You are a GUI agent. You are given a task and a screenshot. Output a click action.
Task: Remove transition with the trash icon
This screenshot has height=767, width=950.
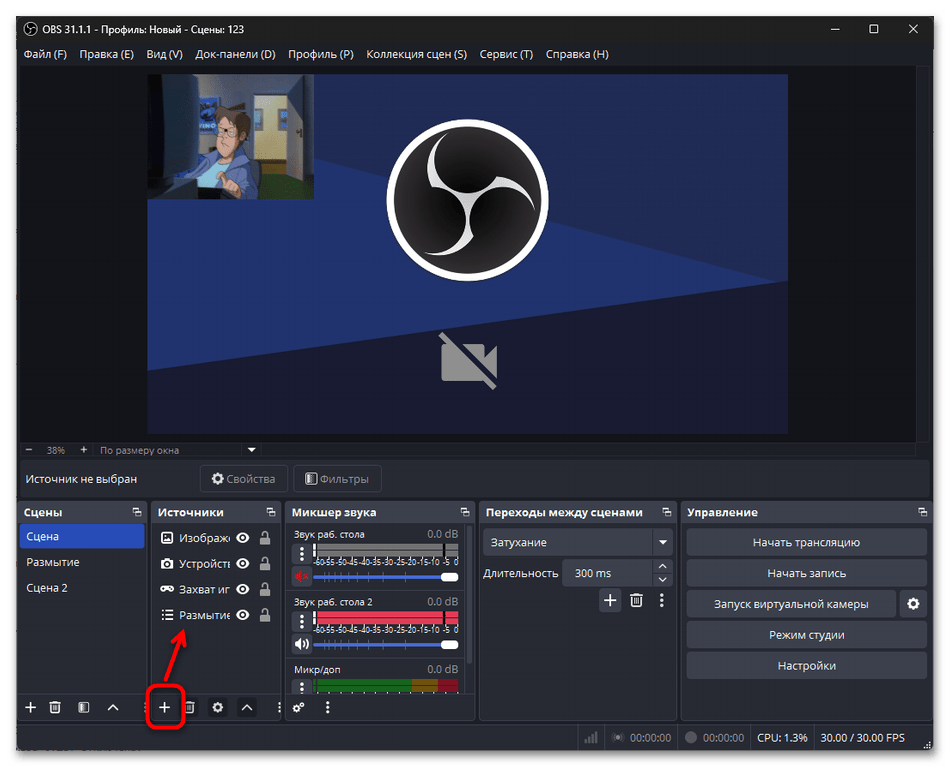636,600
